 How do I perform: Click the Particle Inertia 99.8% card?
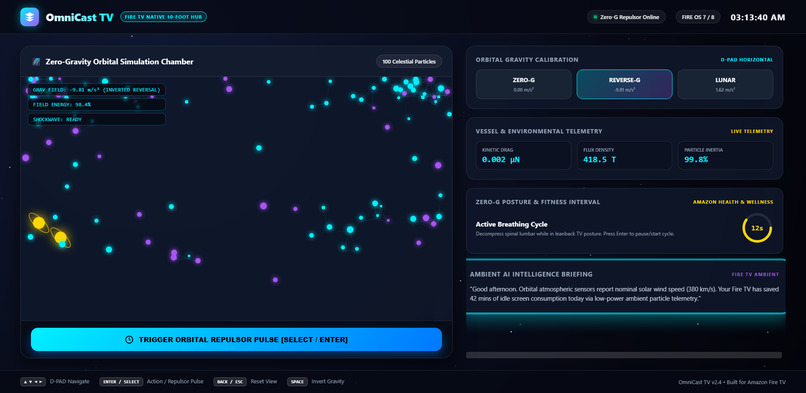tap(725, 155)
